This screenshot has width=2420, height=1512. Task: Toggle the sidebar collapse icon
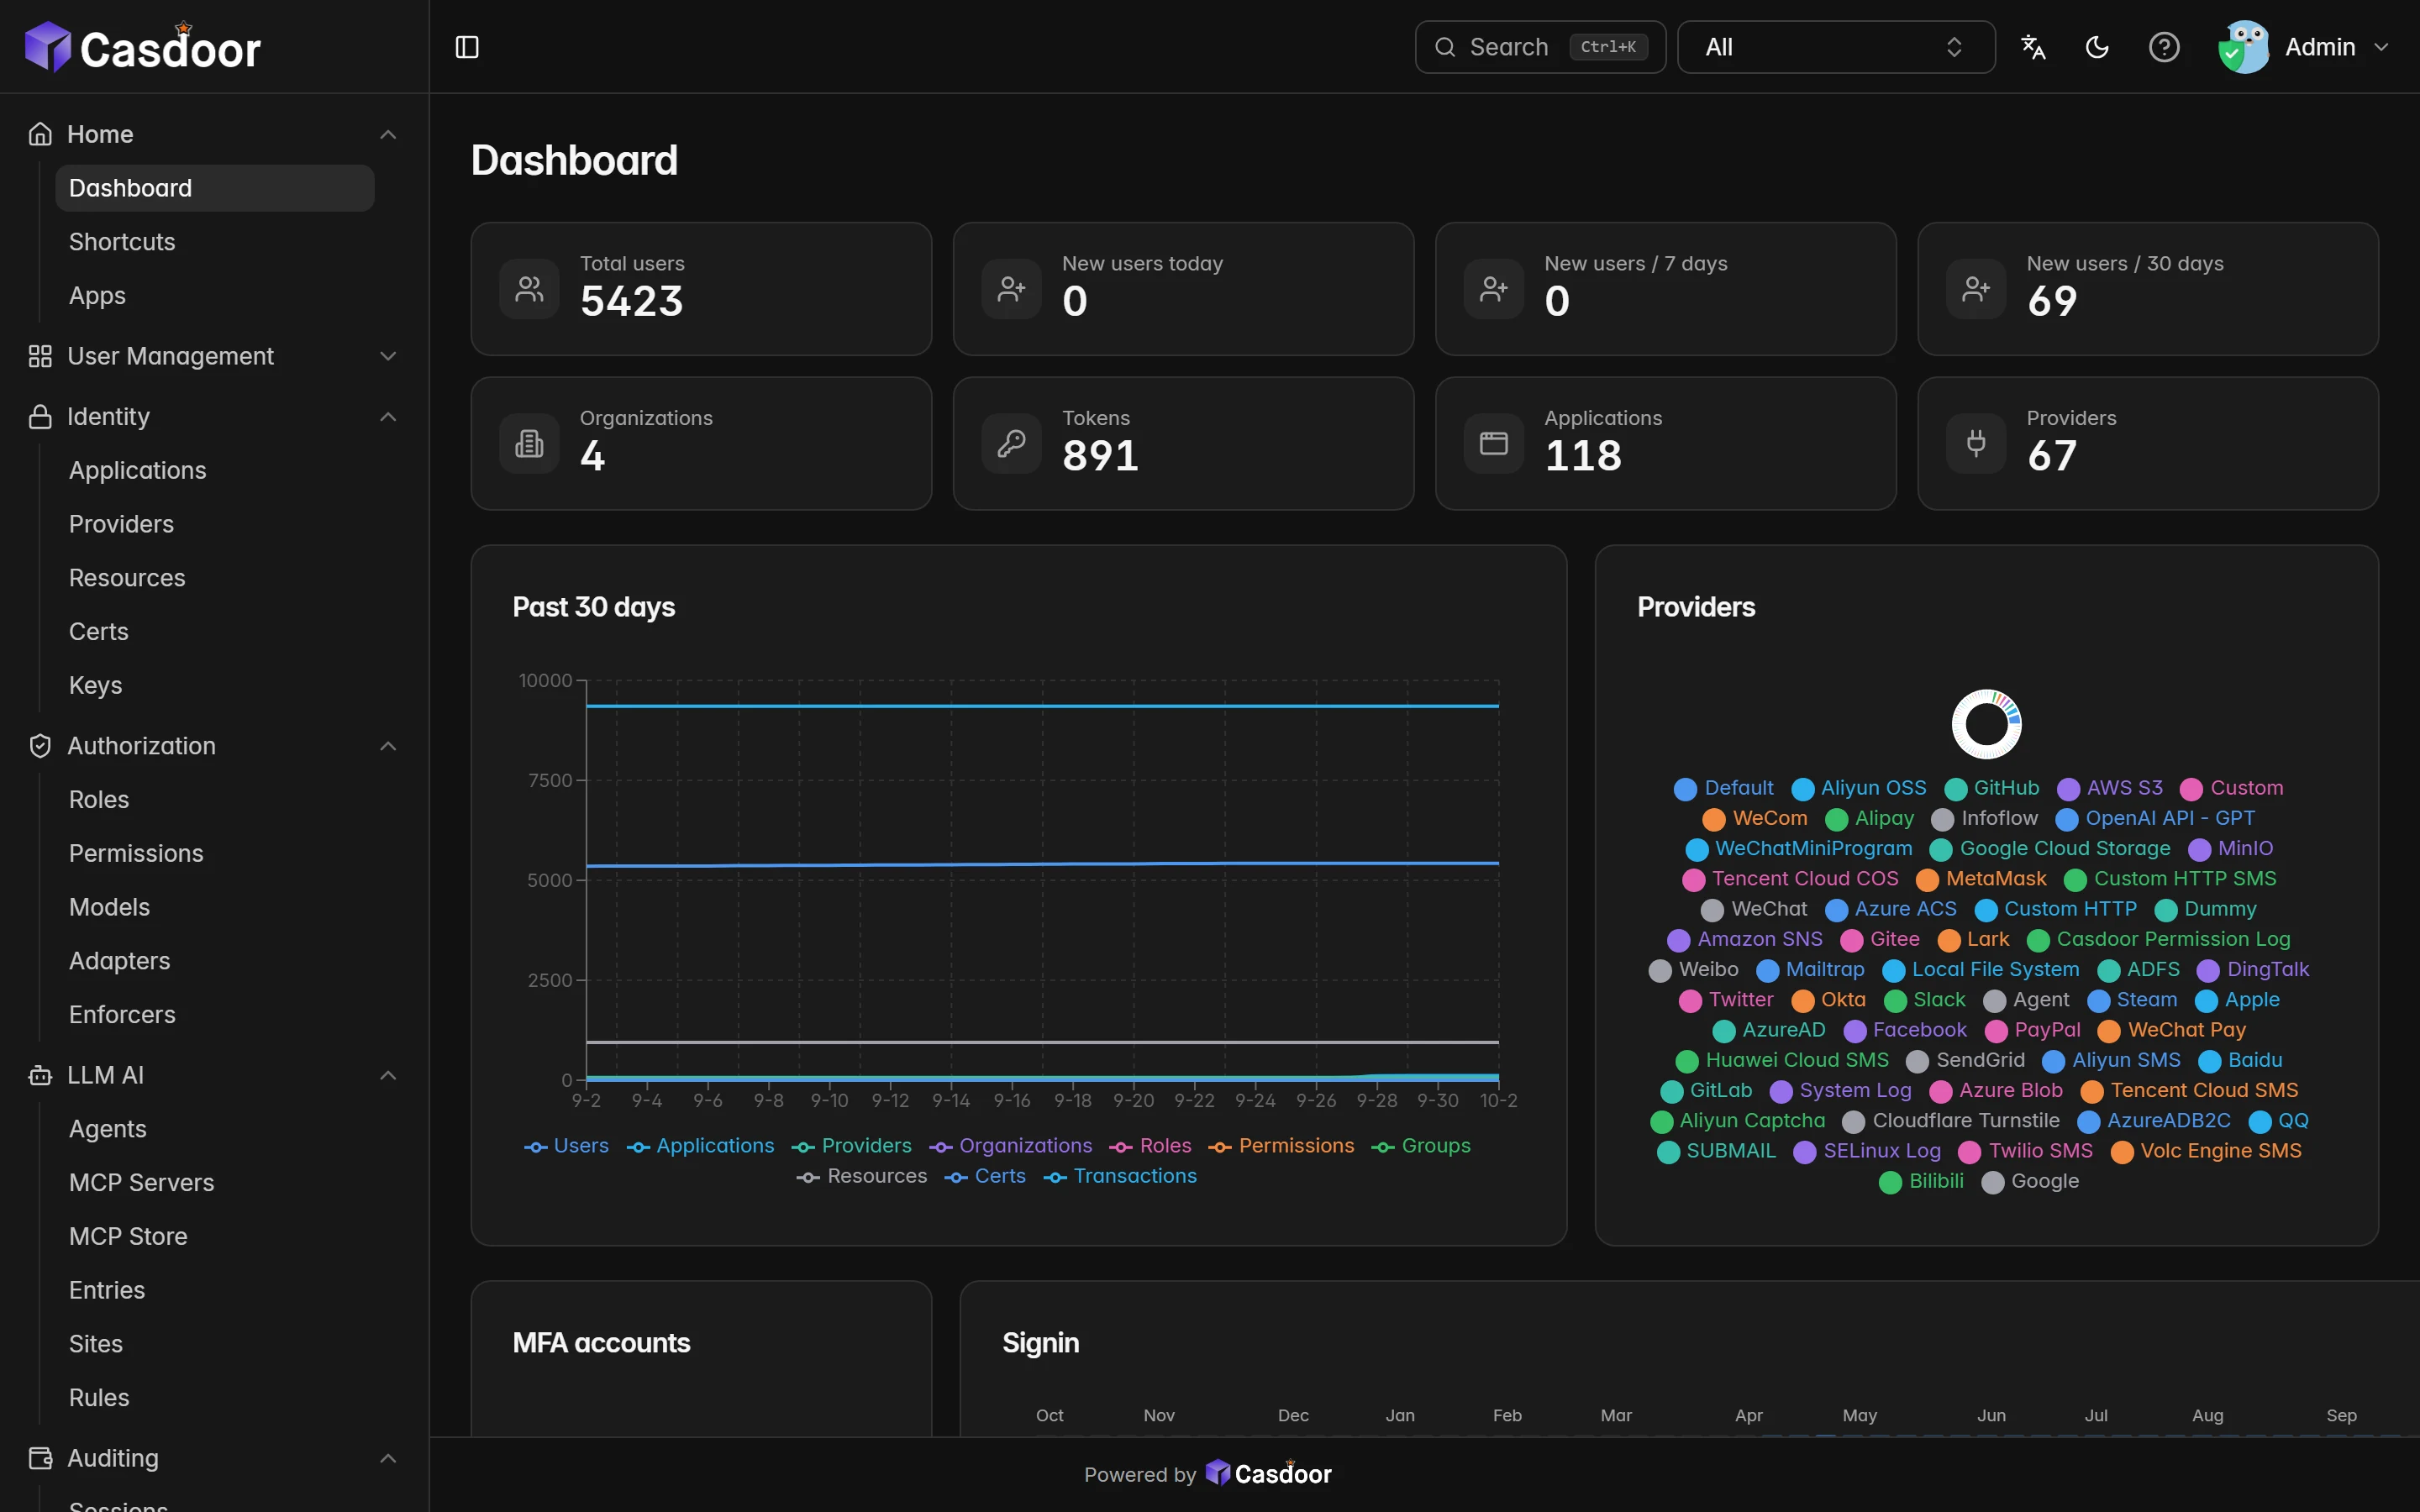point(467,47)
